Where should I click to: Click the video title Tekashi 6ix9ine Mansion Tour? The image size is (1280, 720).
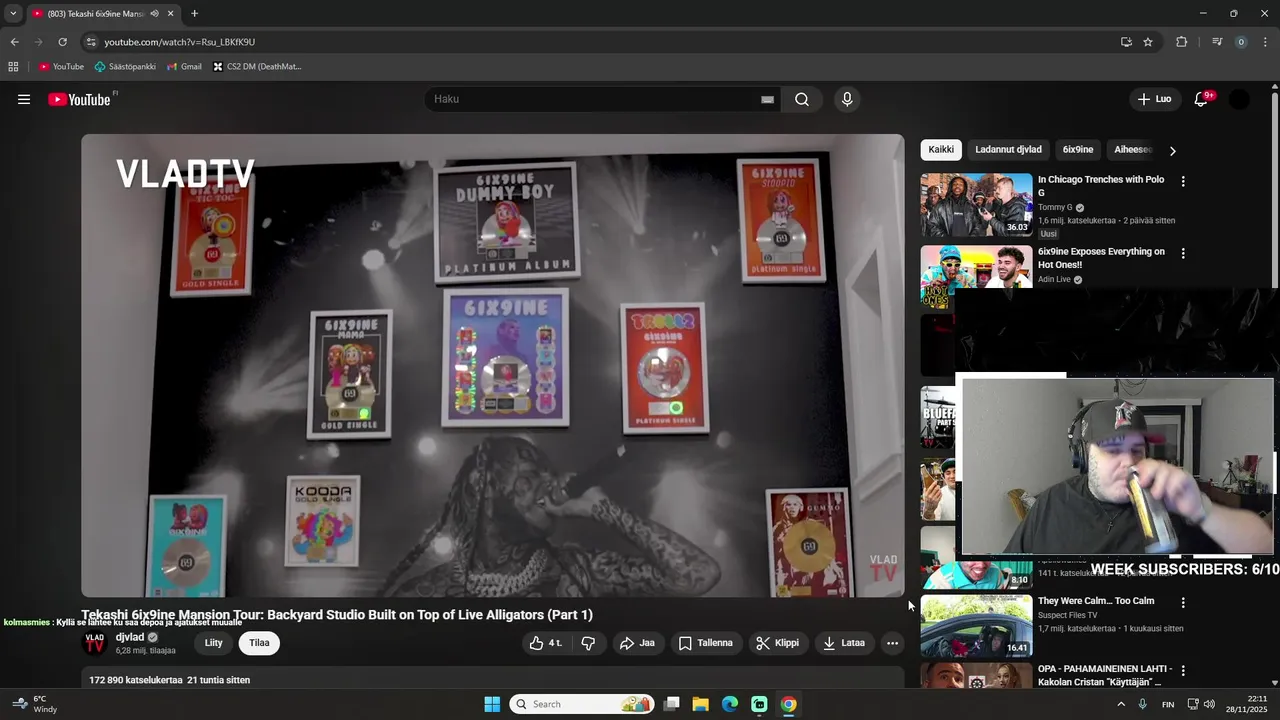pyautogui.click(x=337, y=615)
